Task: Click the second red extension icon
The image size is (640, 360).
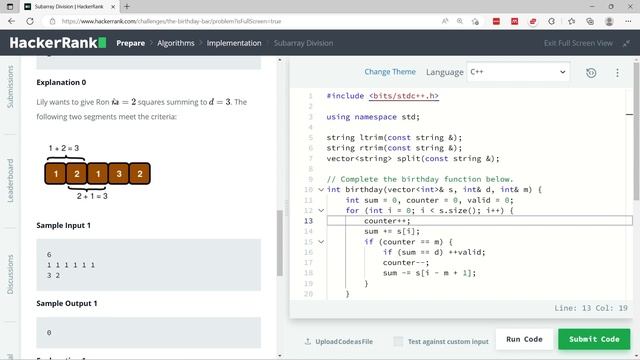Action: (515, 21)
